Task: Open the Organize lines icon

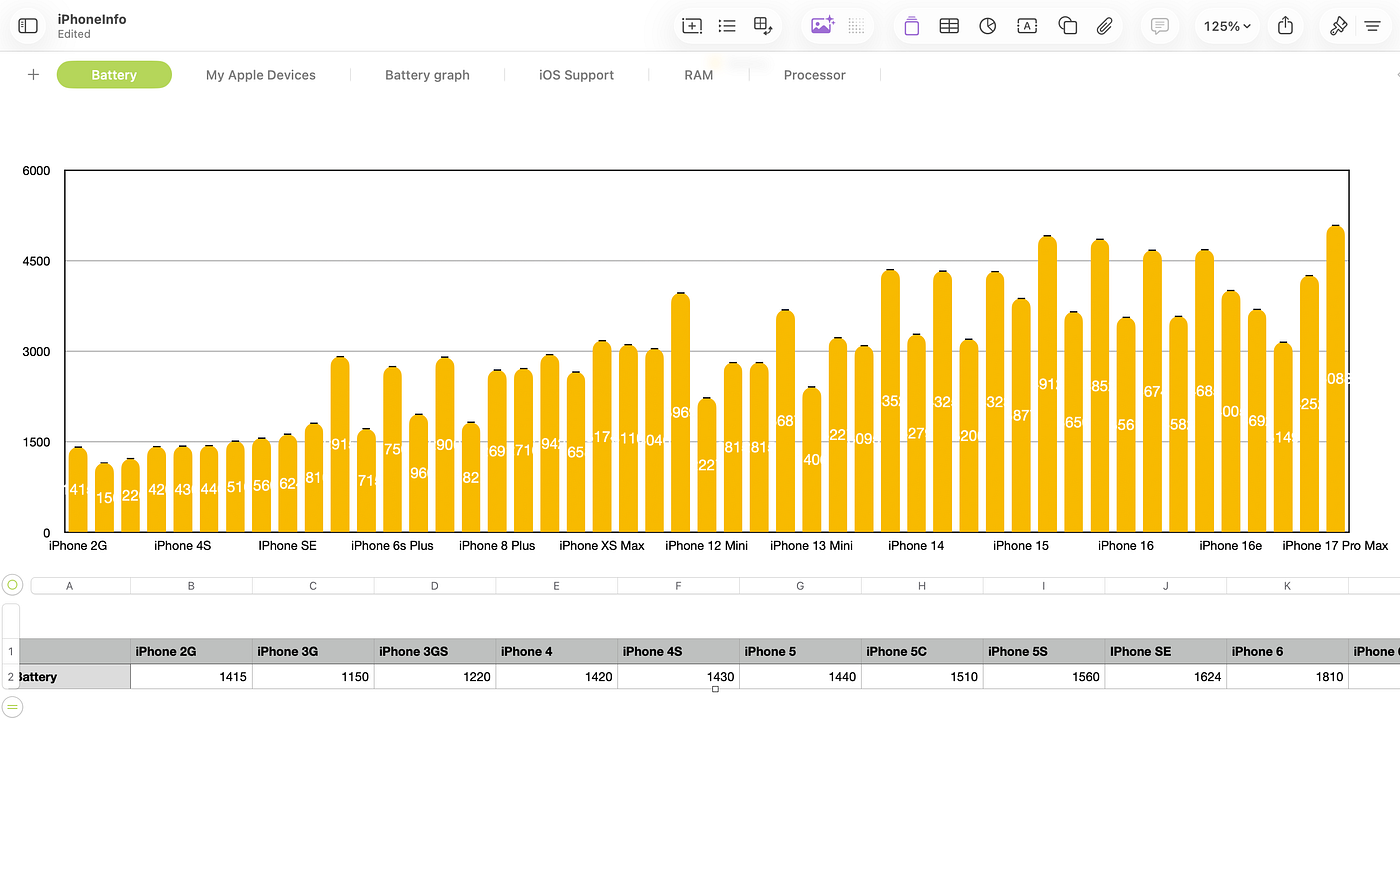Action: [x=1373, y=26]
